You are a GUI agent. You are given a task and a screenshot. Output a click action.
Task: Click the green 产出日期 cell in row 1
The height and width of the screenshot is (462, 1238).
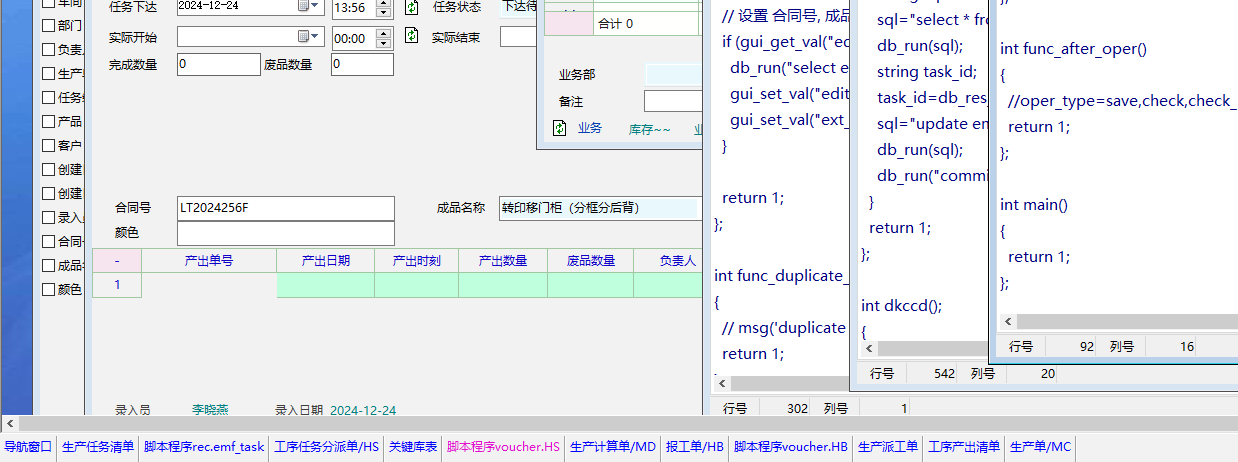pos(325,286)
